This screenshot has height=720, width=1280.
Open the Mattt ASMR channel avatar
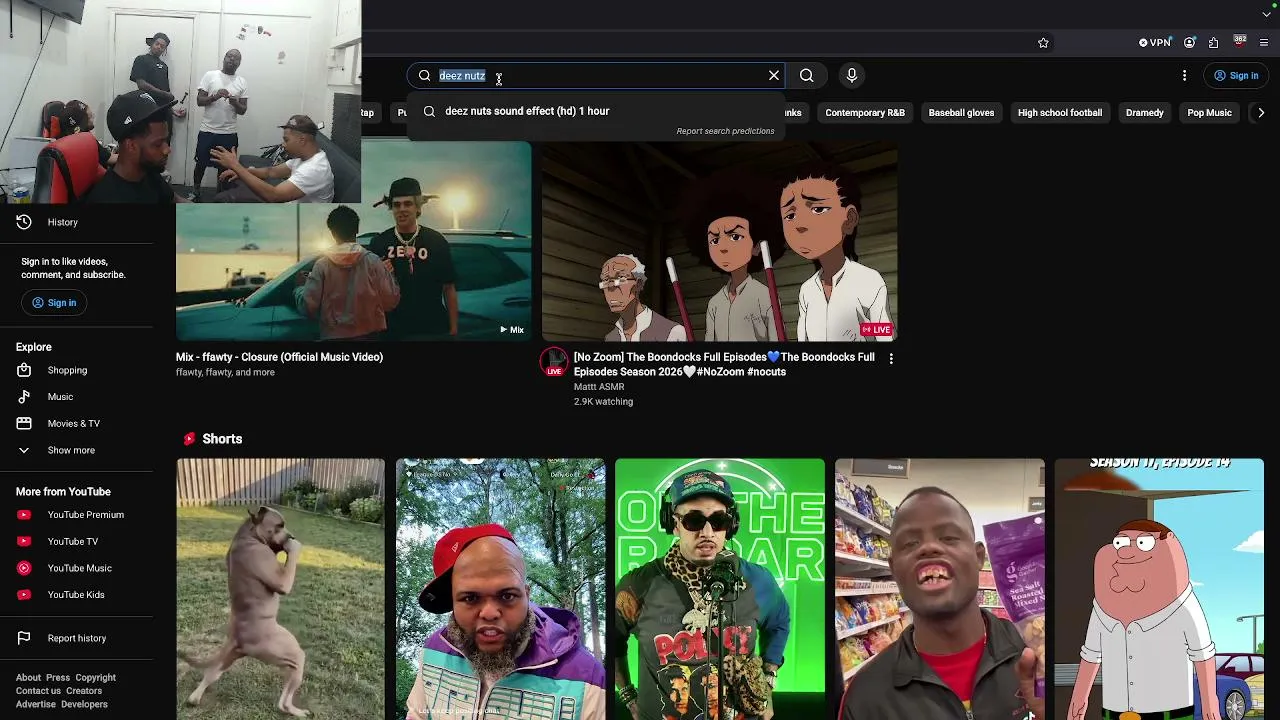pyautogui.click(x=554, y=362)
